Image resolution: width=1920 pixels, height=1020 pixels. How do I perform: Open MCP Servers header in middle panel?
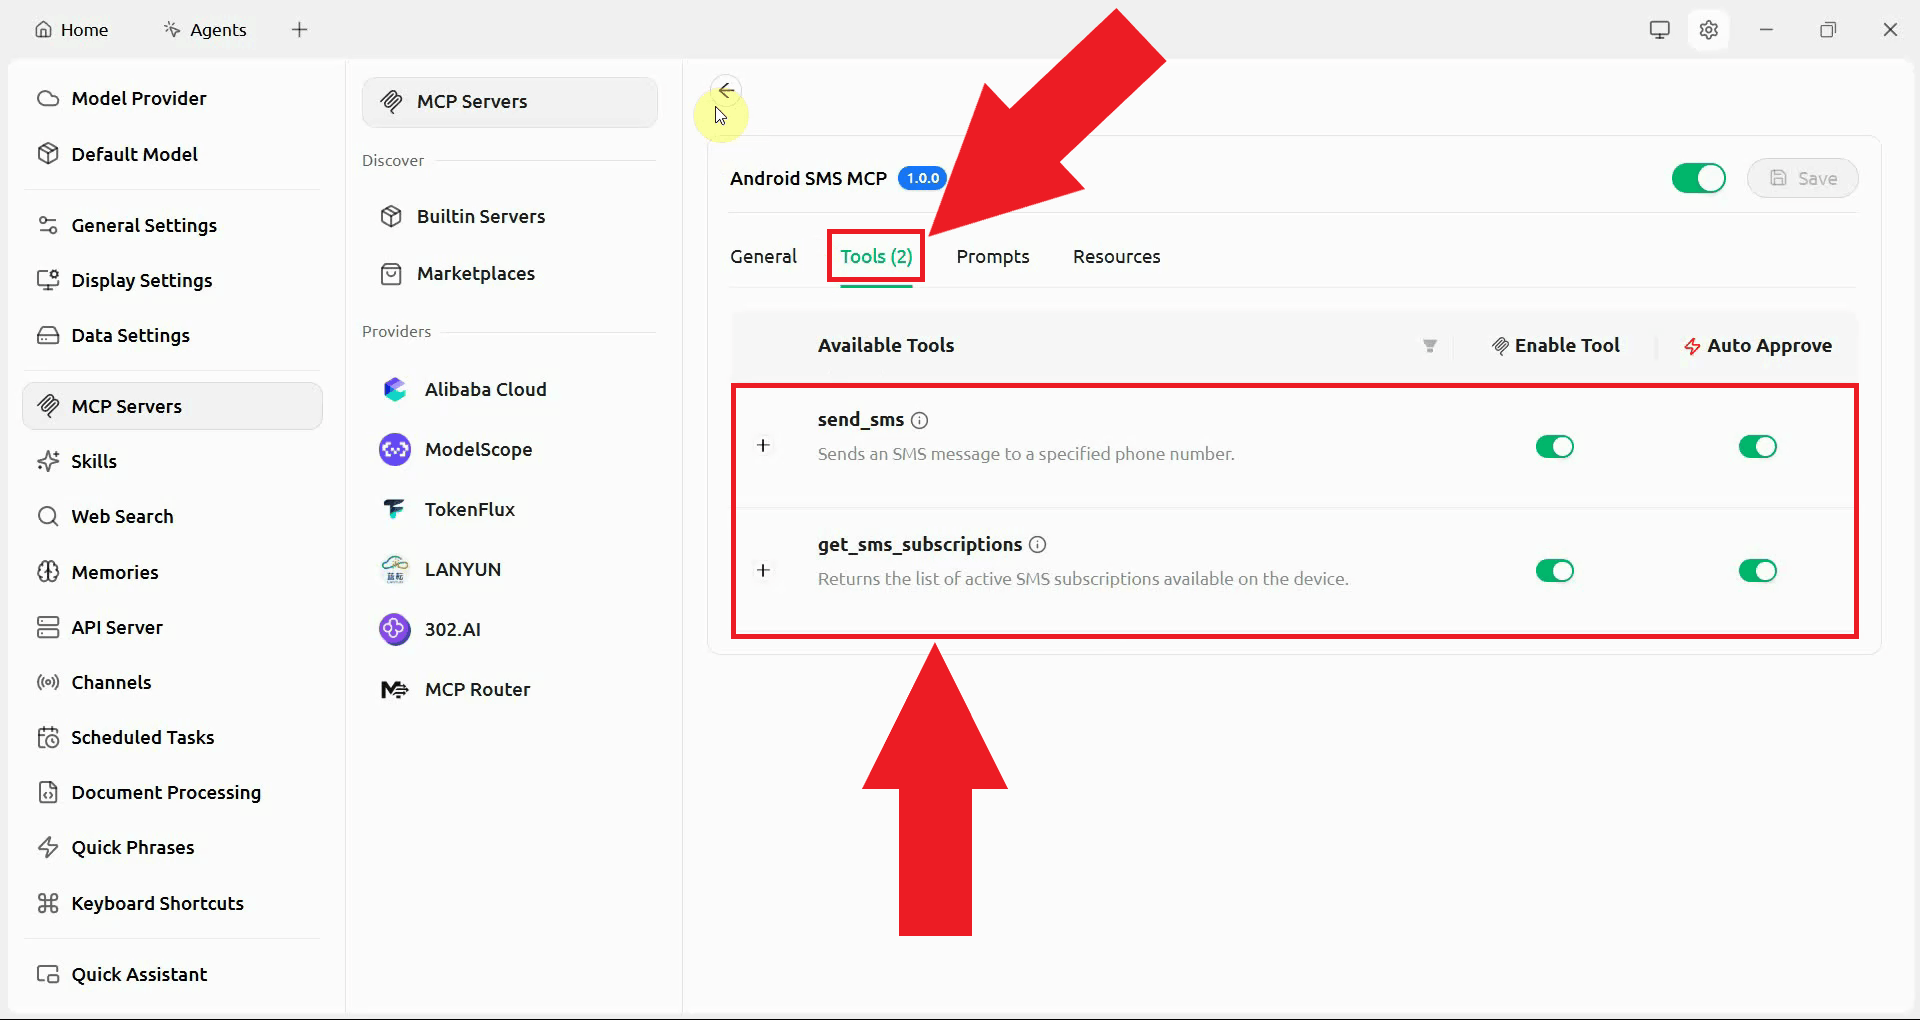[510, 101]
